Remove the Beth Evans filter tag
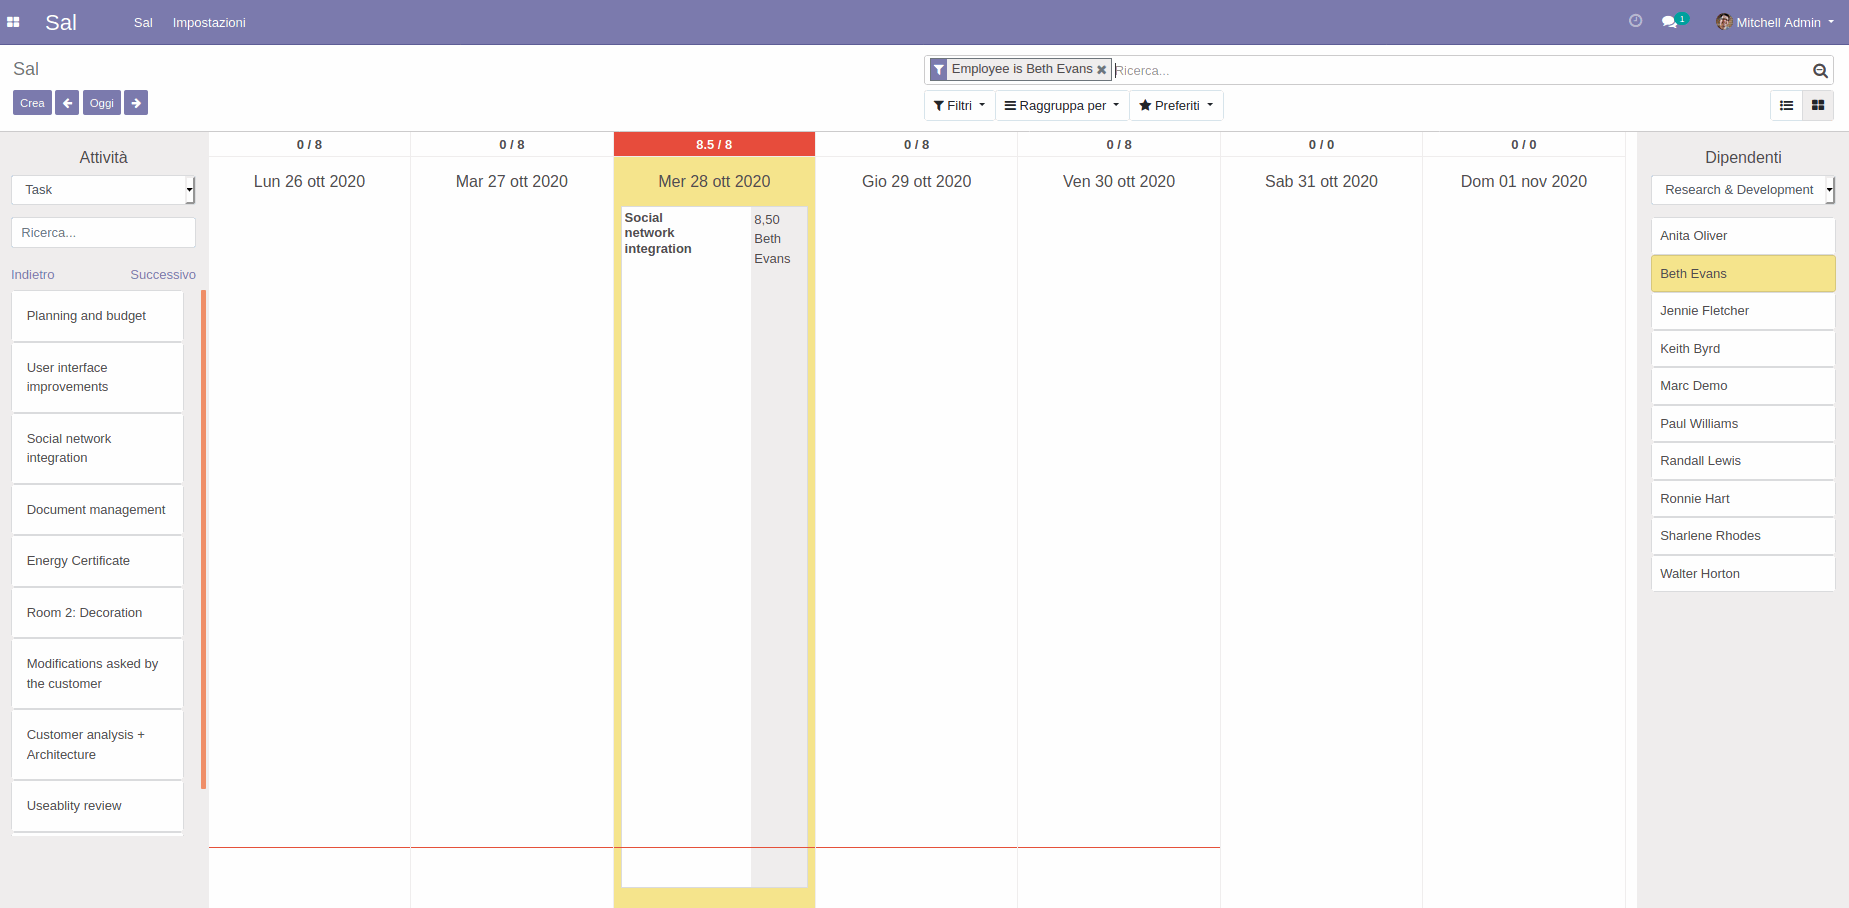Image resolution: width=1849 pixels, height=908 pixels. (x=1101, y=70)
